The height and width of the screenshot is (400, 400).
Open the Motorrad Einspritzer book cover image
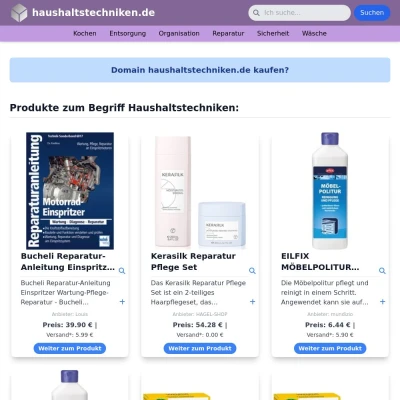(70, 191)
